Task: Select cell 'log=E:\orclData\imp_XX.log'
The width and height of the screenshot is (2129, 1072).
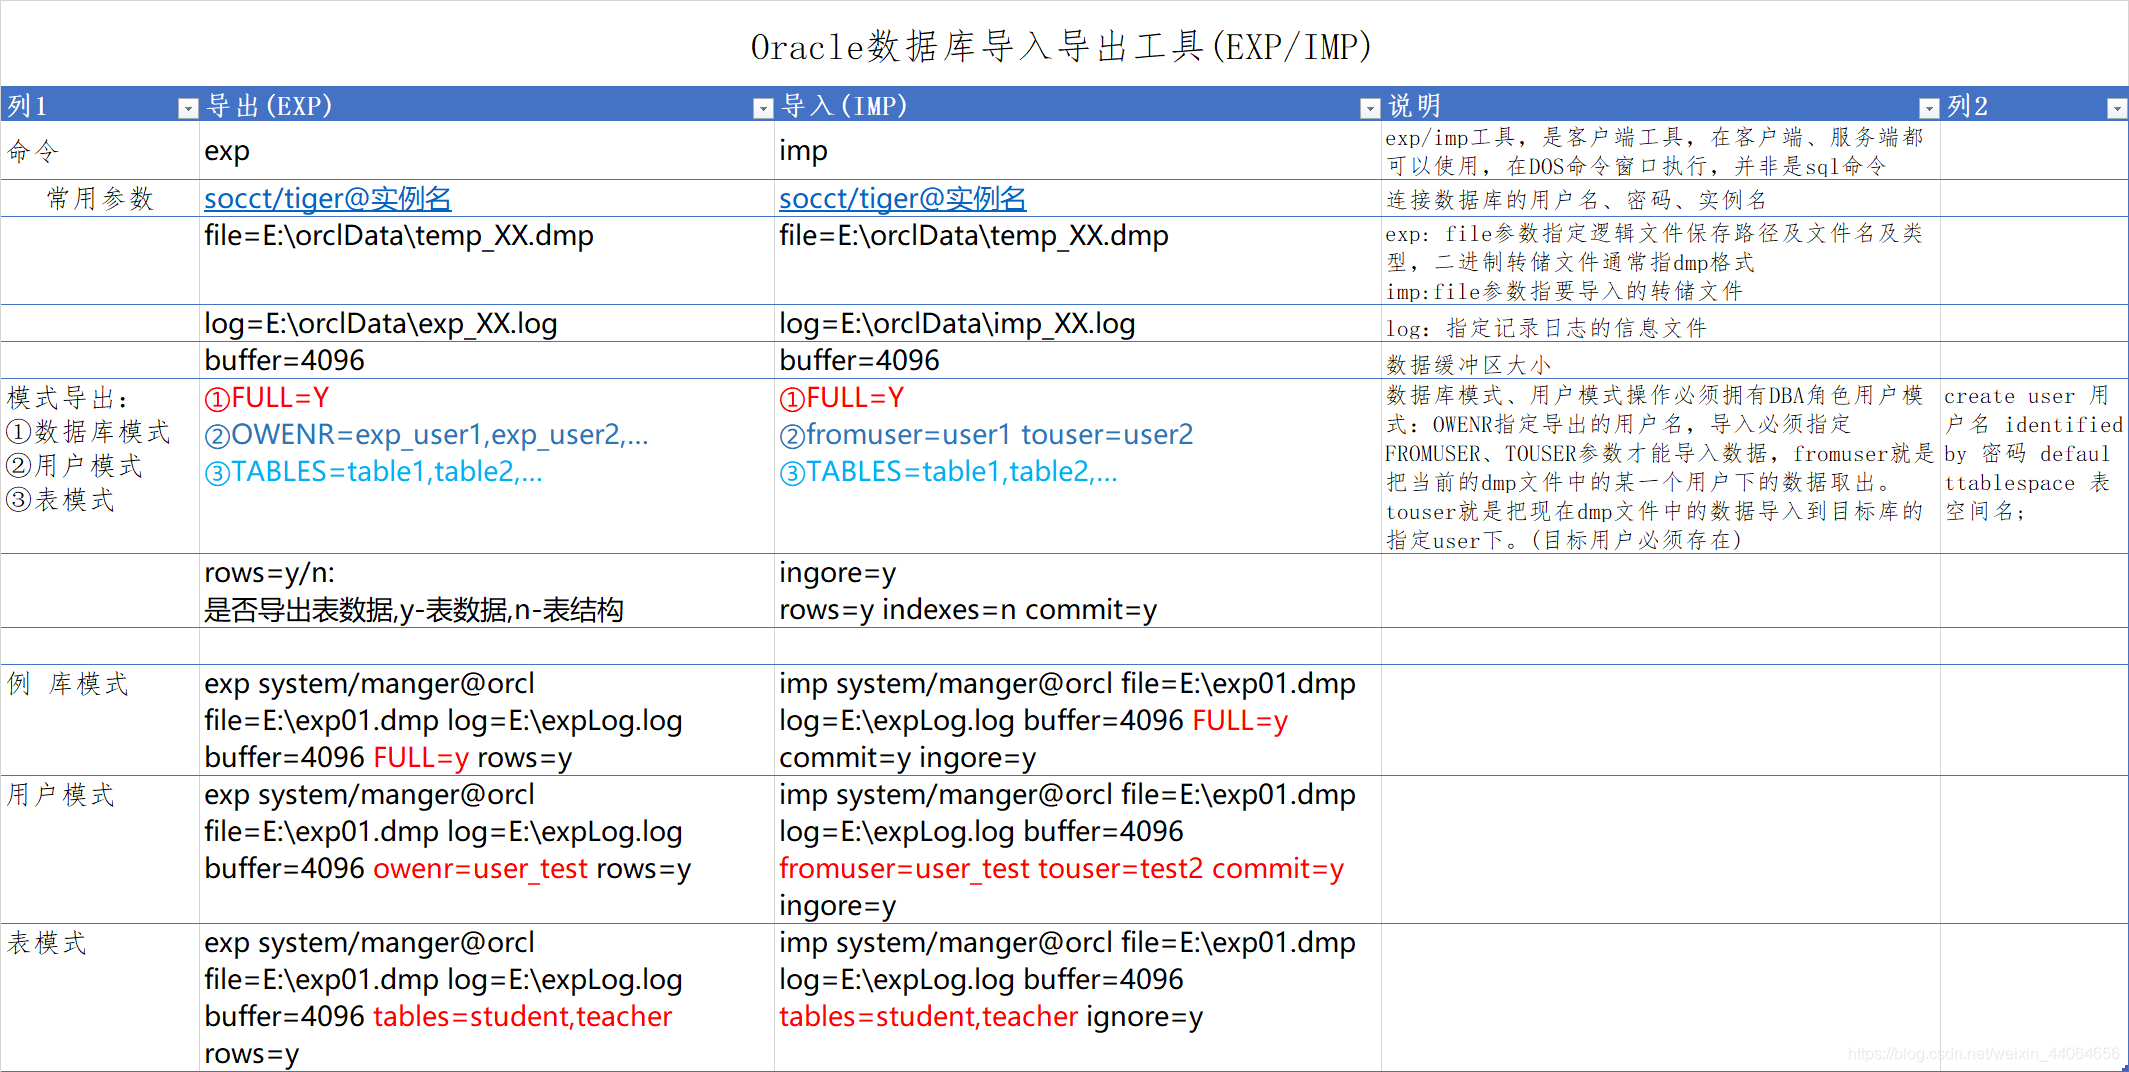Action: point(1078,323)
